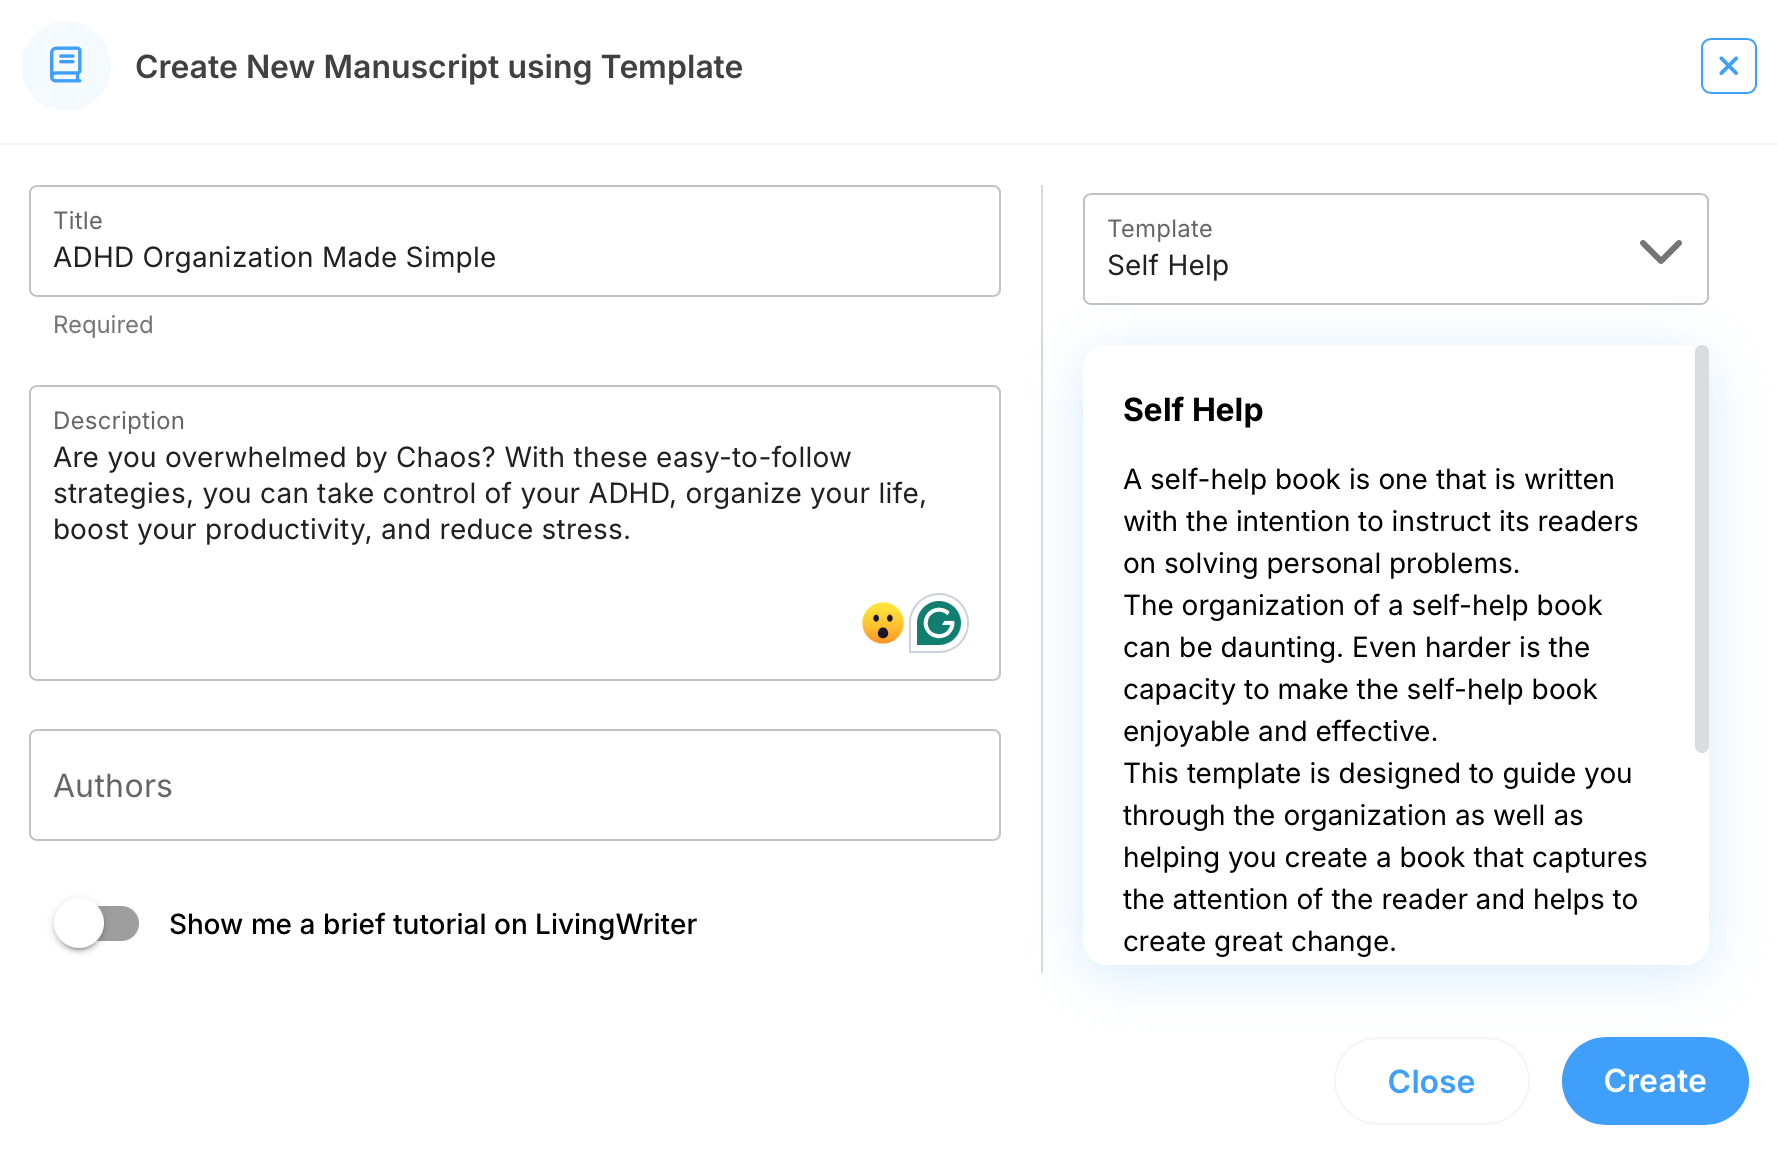Click the surprised emoji icon in Description
The image size is (1778, 1176).
[x=882, y=623]
